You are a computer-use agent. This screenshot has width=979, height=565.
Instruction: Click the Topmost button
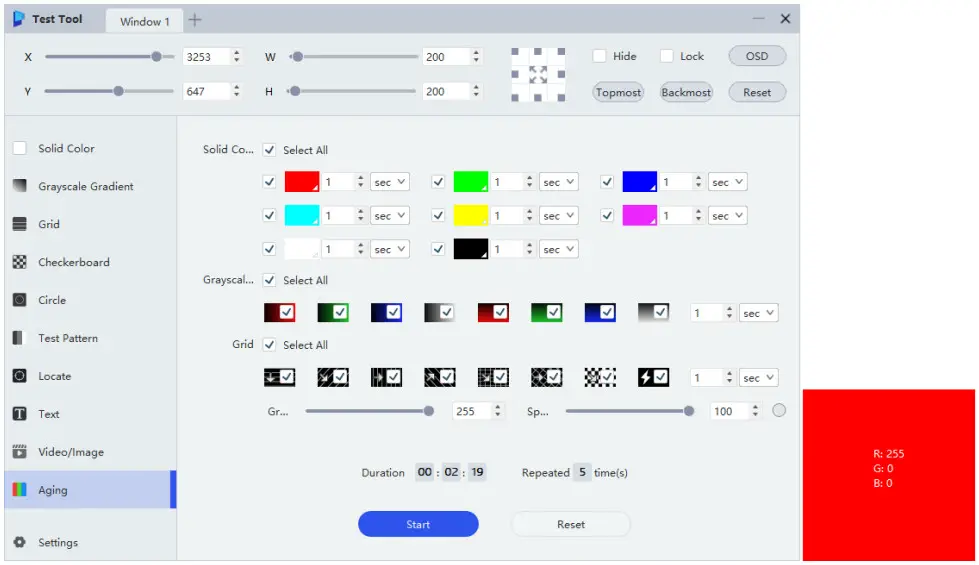point(618,92)
